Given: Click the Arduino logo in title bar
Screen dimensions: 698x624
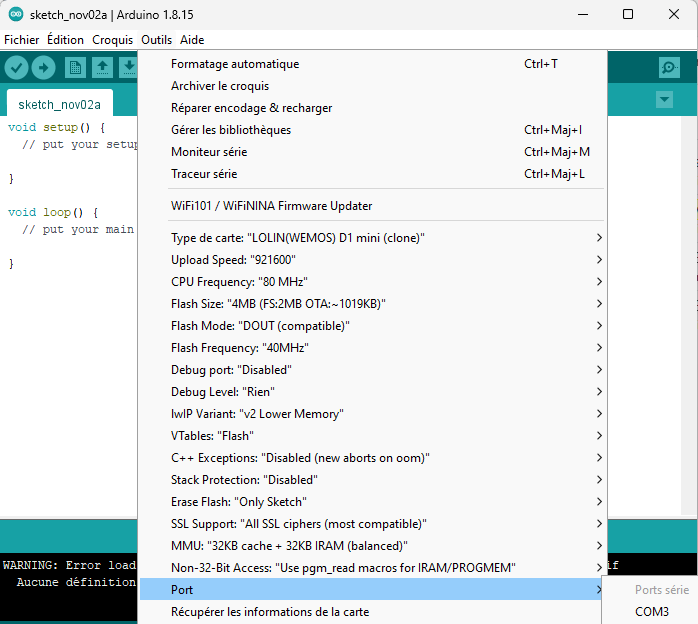Looking at the screenshot, I should [16, 14].
